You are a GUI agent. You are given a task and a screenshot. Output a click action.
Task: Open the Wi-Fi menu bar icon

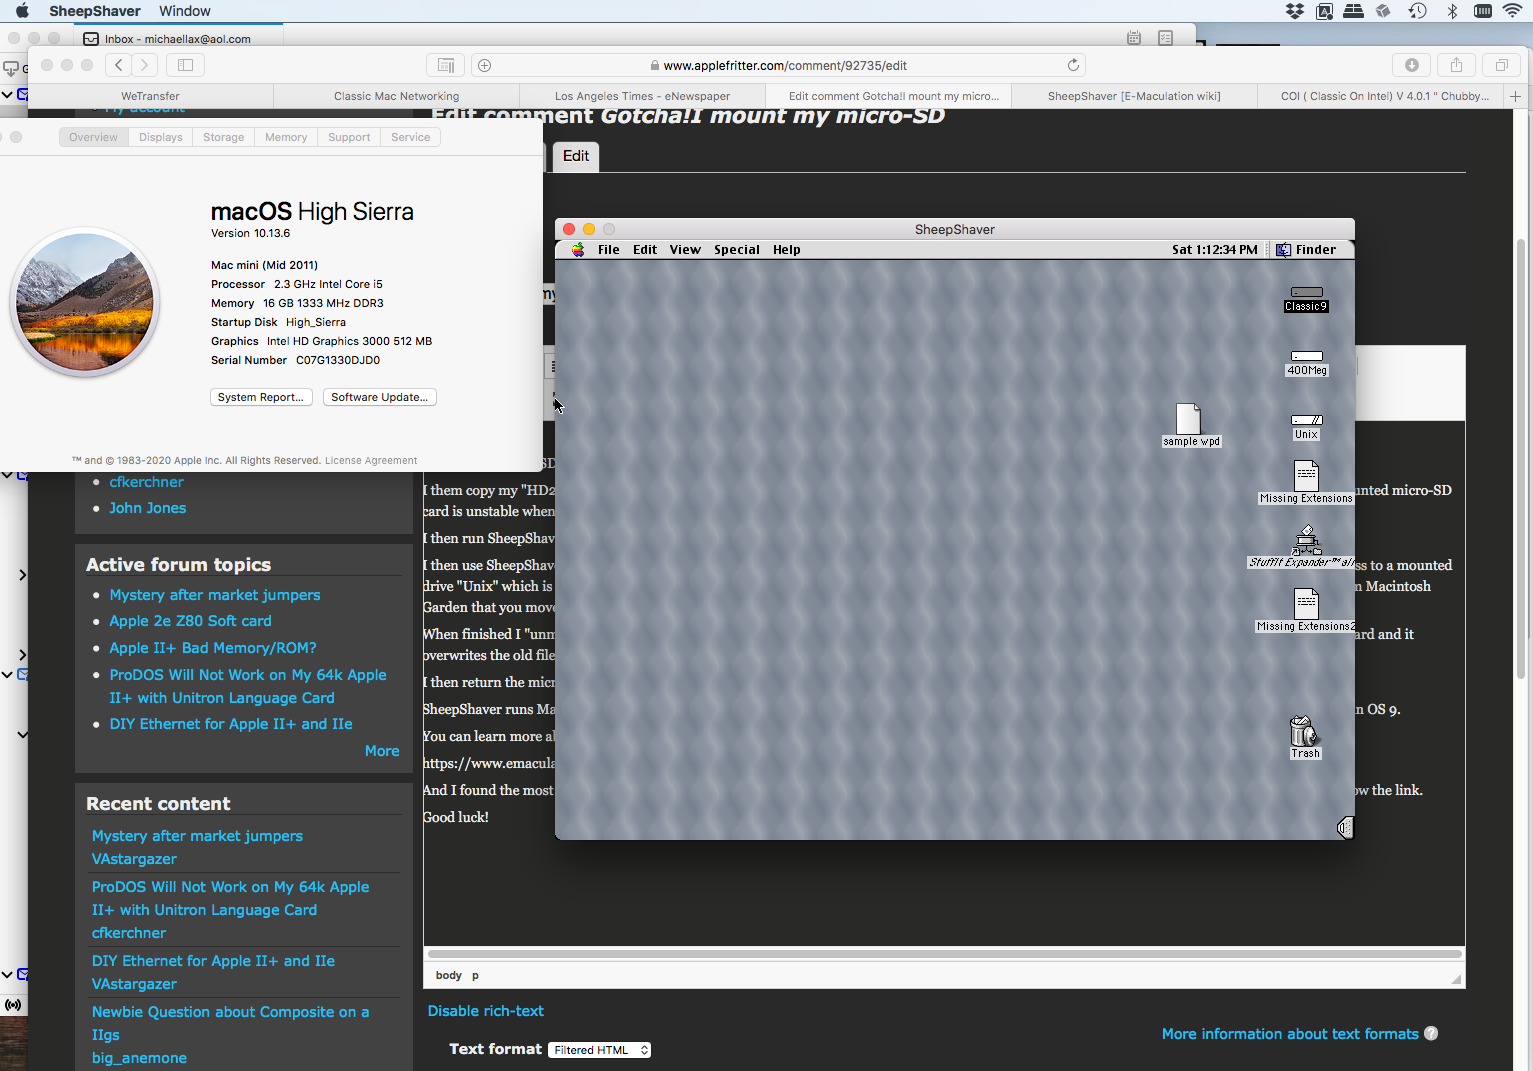pos(1512,11)
